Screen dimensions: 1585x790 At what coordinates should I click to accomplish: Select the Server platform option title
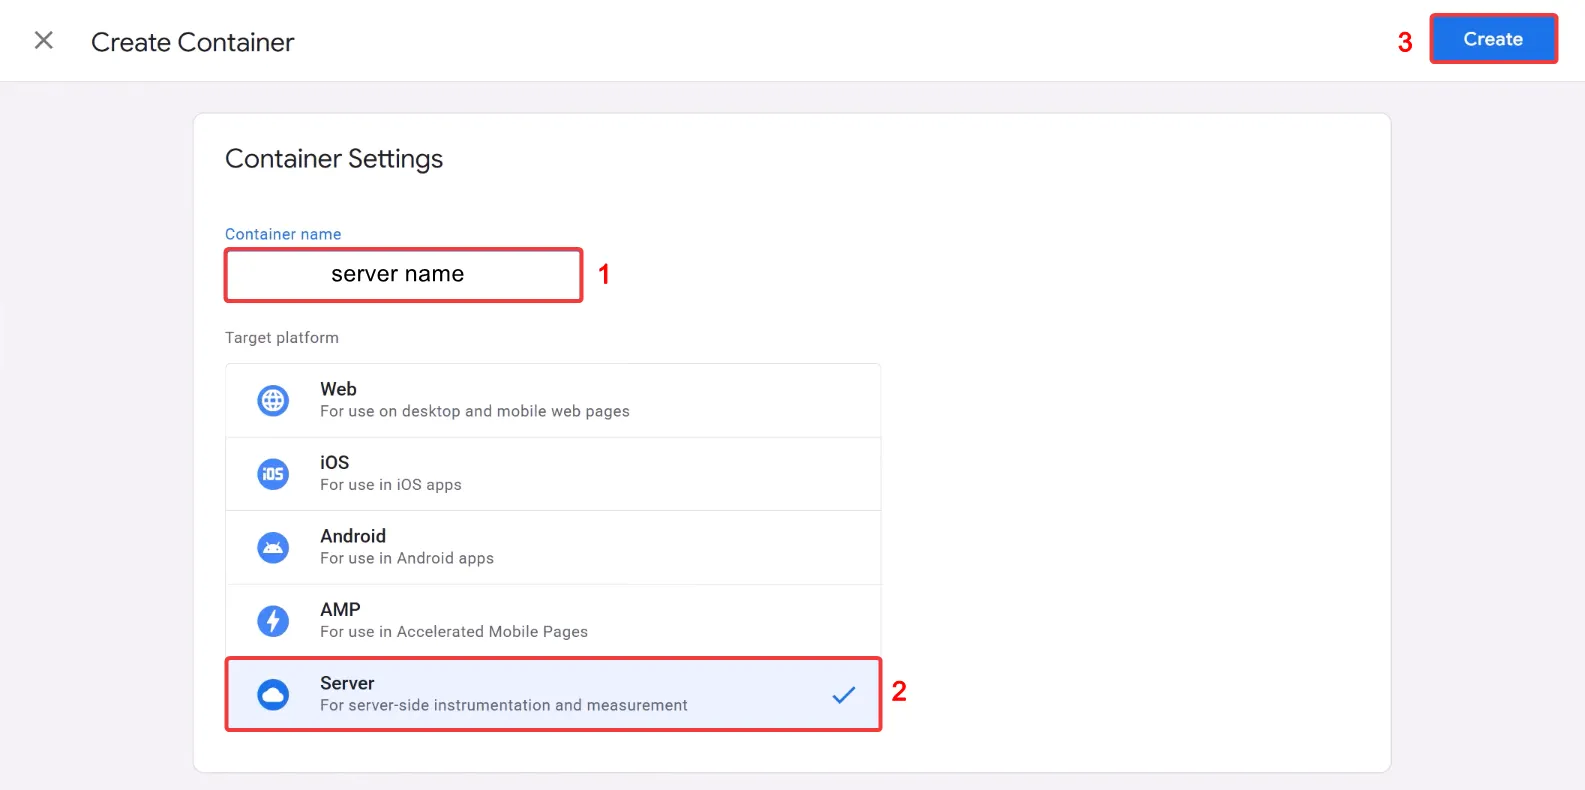[347, 683]
